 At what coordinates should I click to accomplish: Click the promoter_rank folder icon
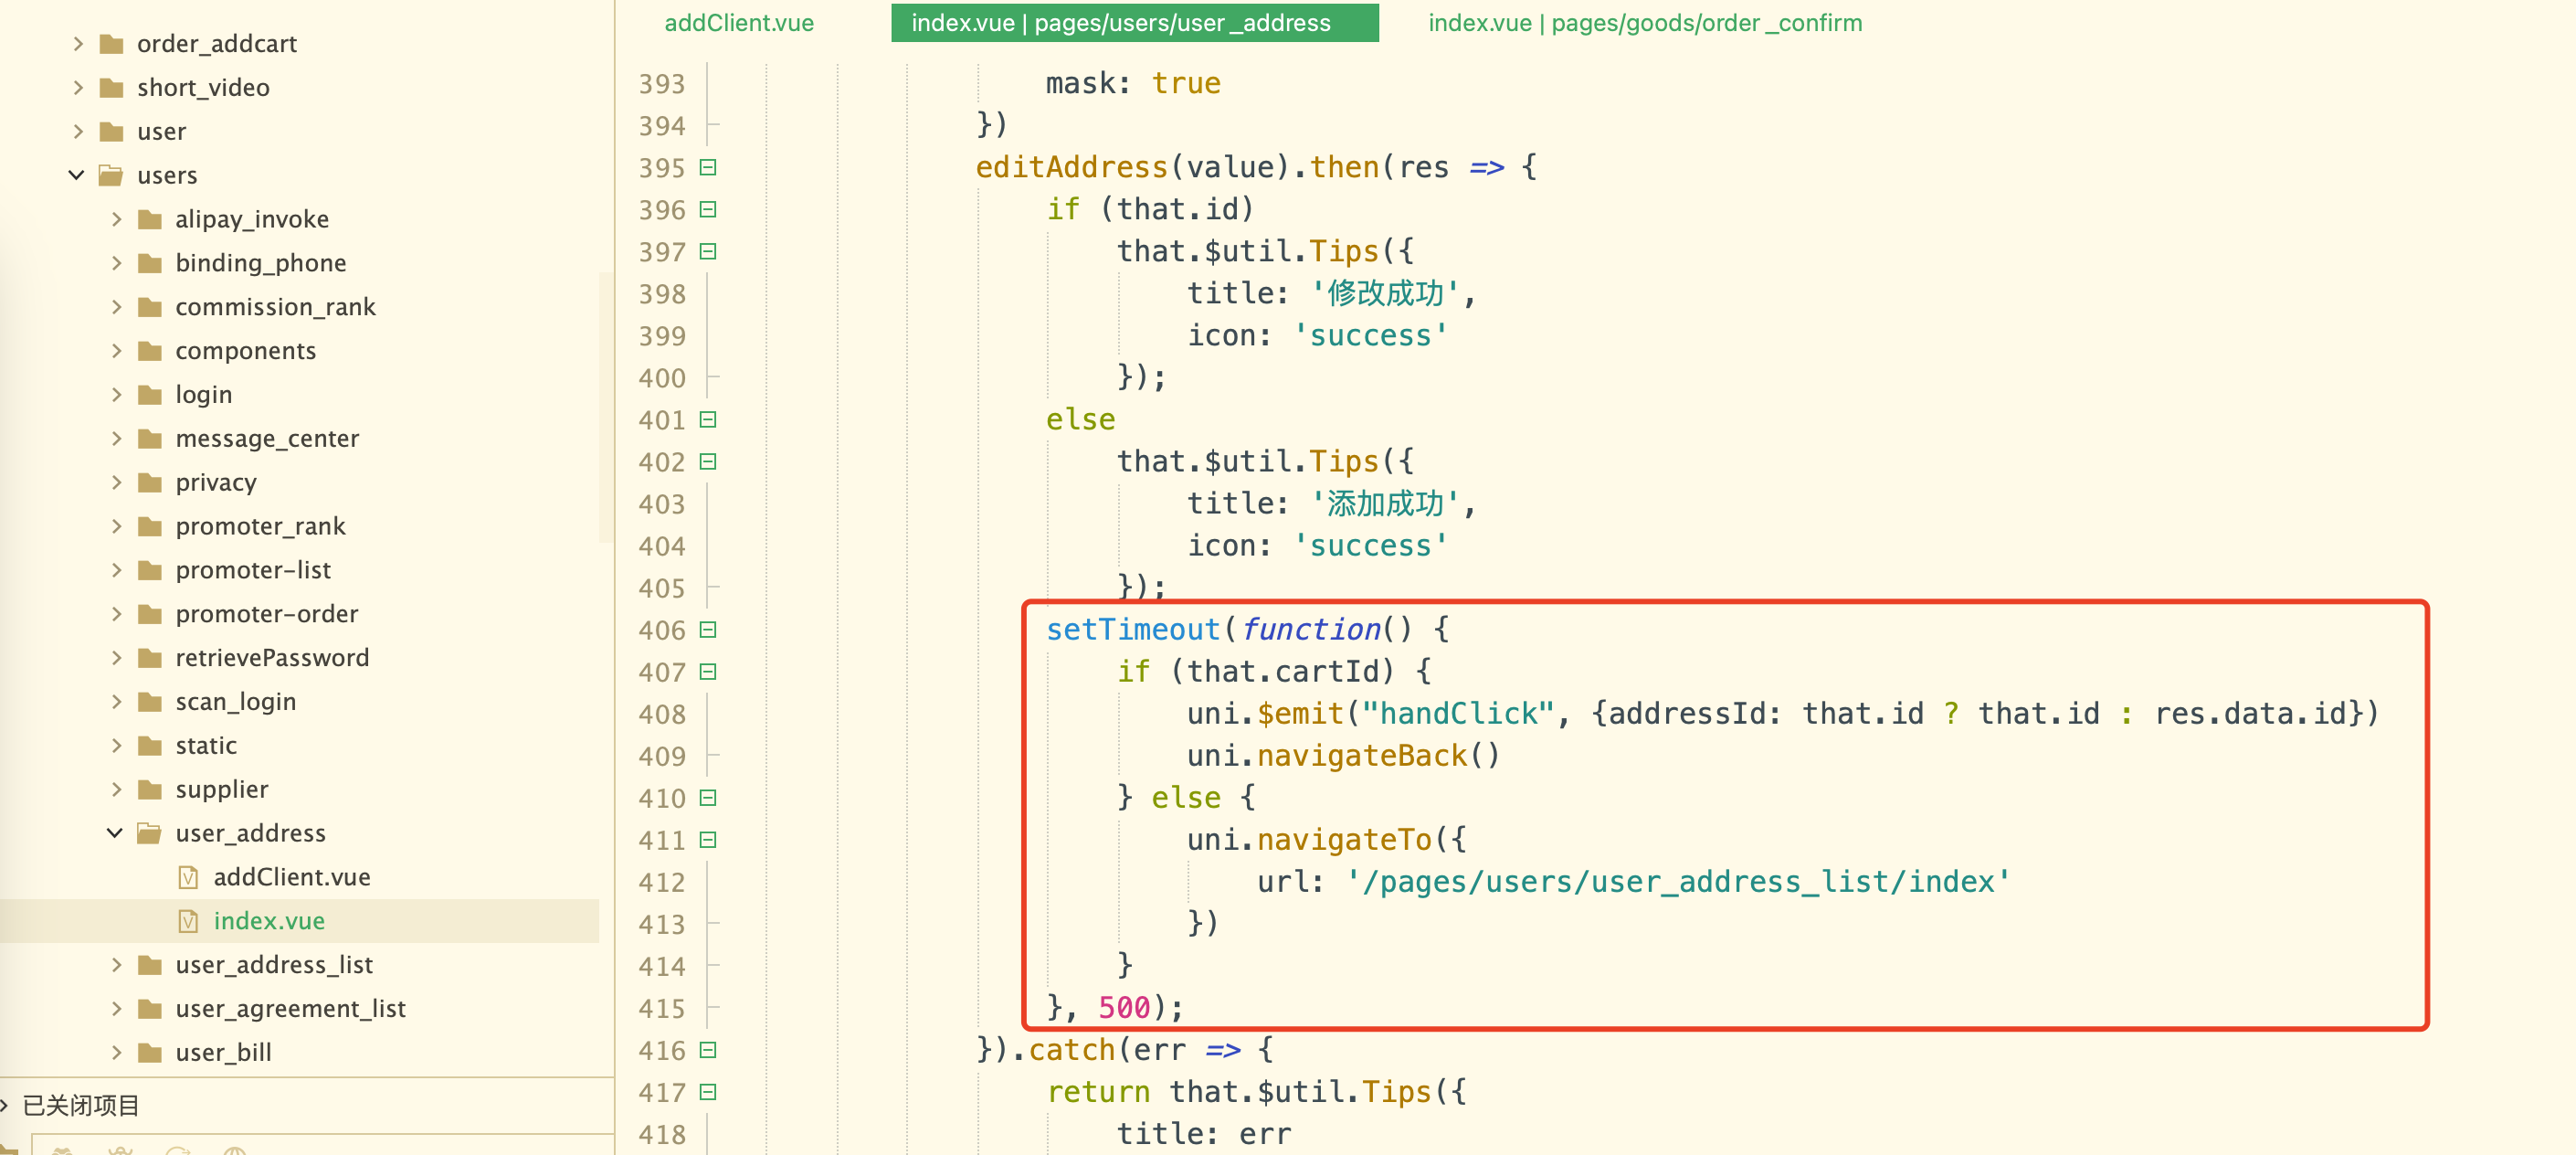(150, 527)
